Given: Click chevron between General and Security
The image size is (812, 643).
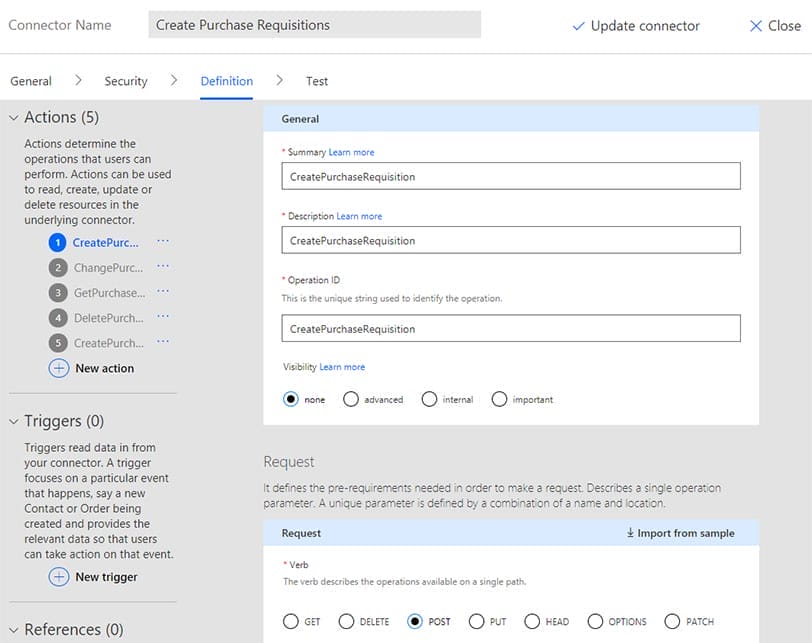Looking at the screenshot, I should coord(78,80).
